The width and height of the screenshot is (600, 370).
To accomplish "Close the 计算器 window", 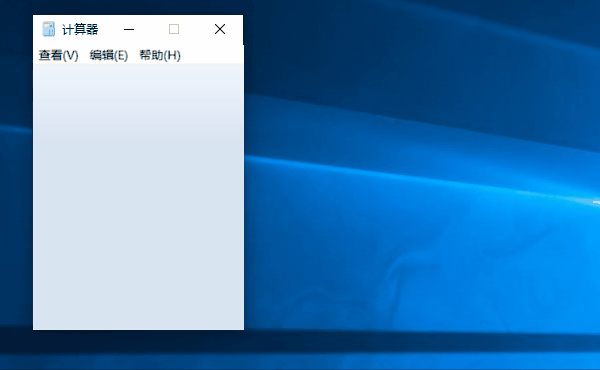I will pos(220,29).
